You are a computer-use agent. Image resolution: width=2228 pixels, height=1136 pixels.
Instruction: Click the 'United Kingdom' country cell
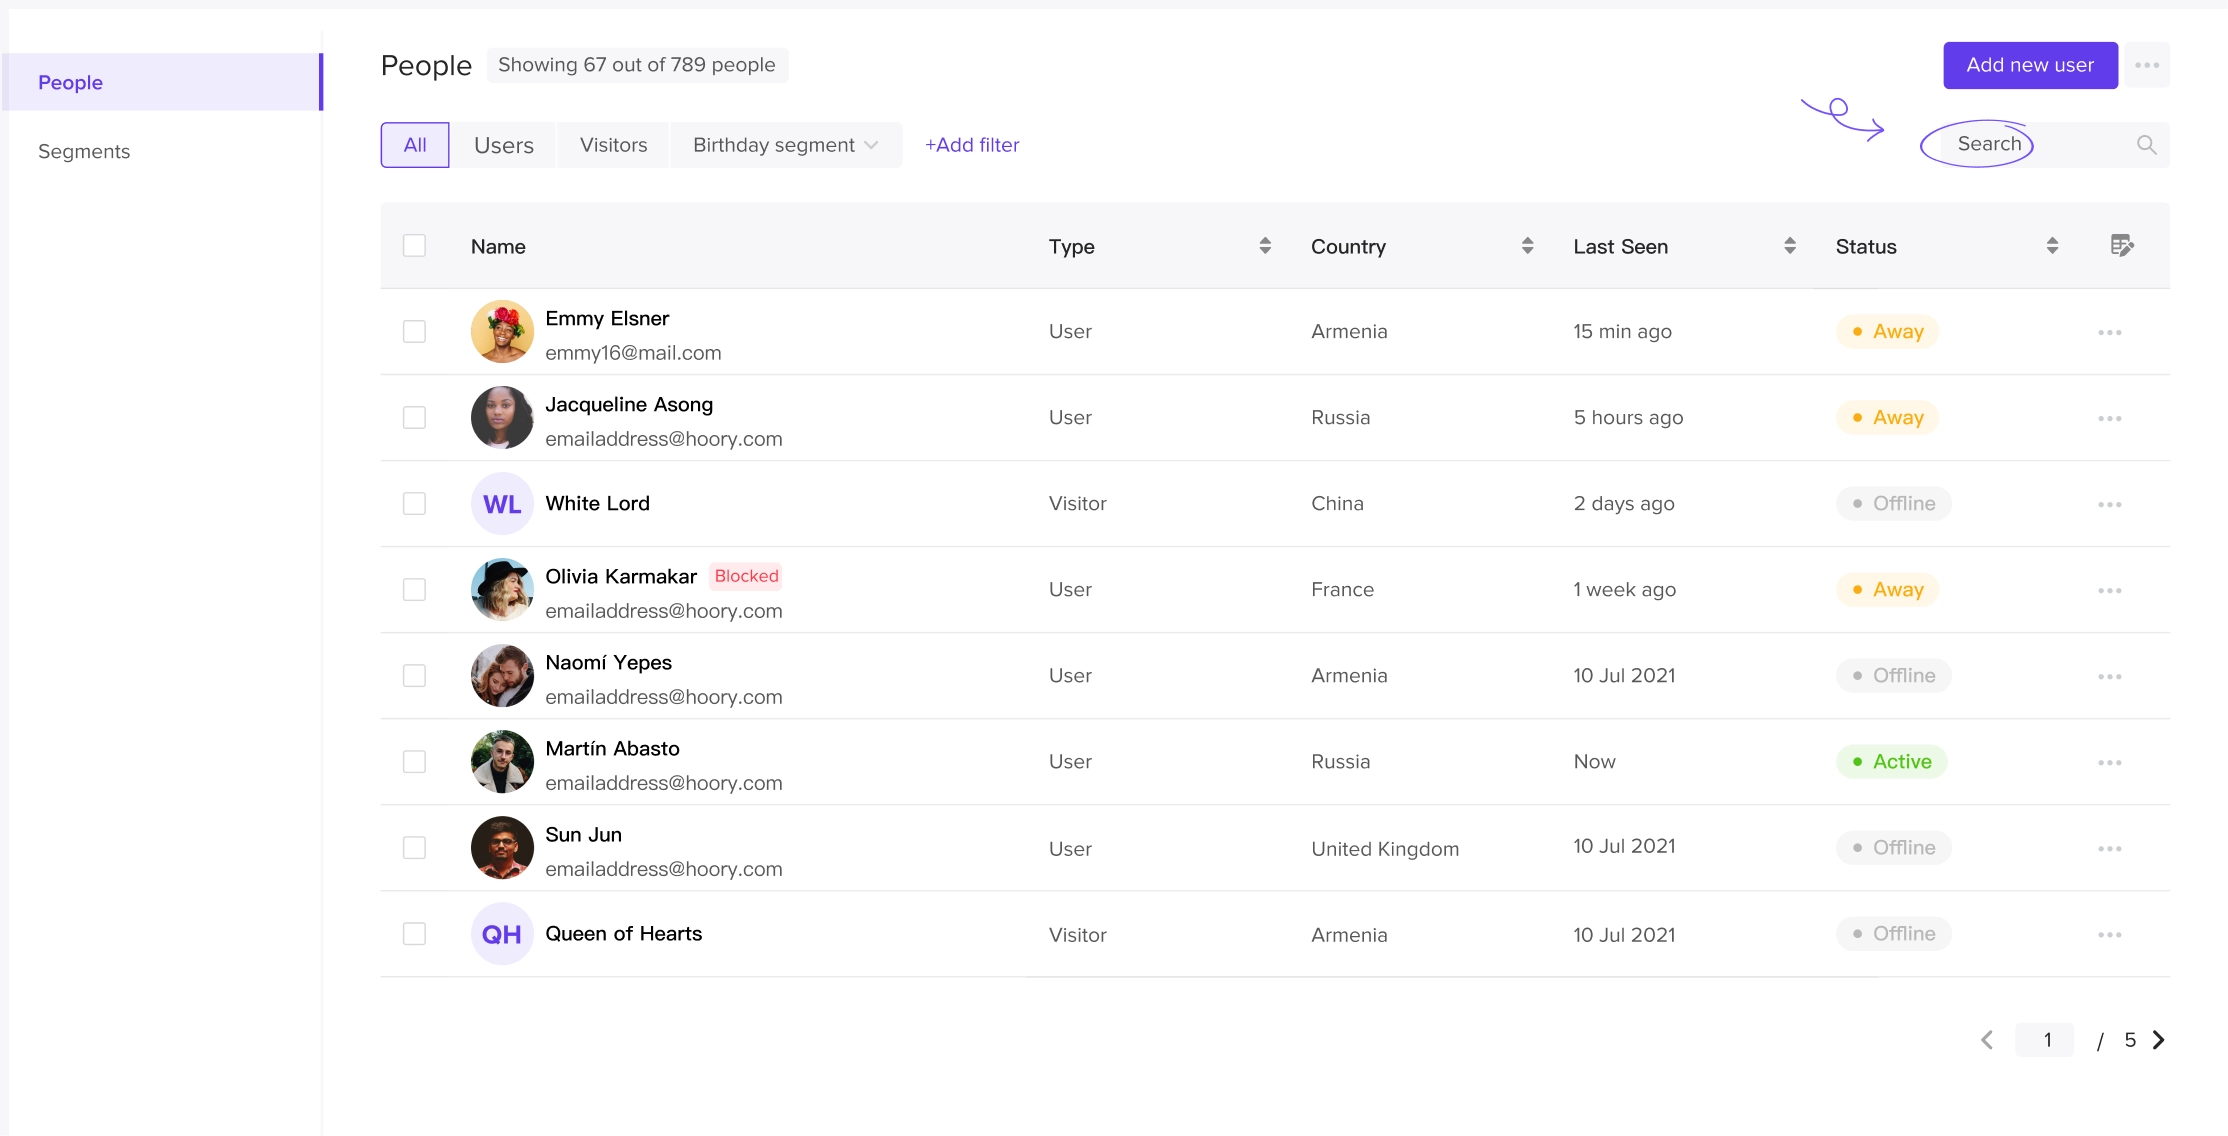tap(1385, 849)
